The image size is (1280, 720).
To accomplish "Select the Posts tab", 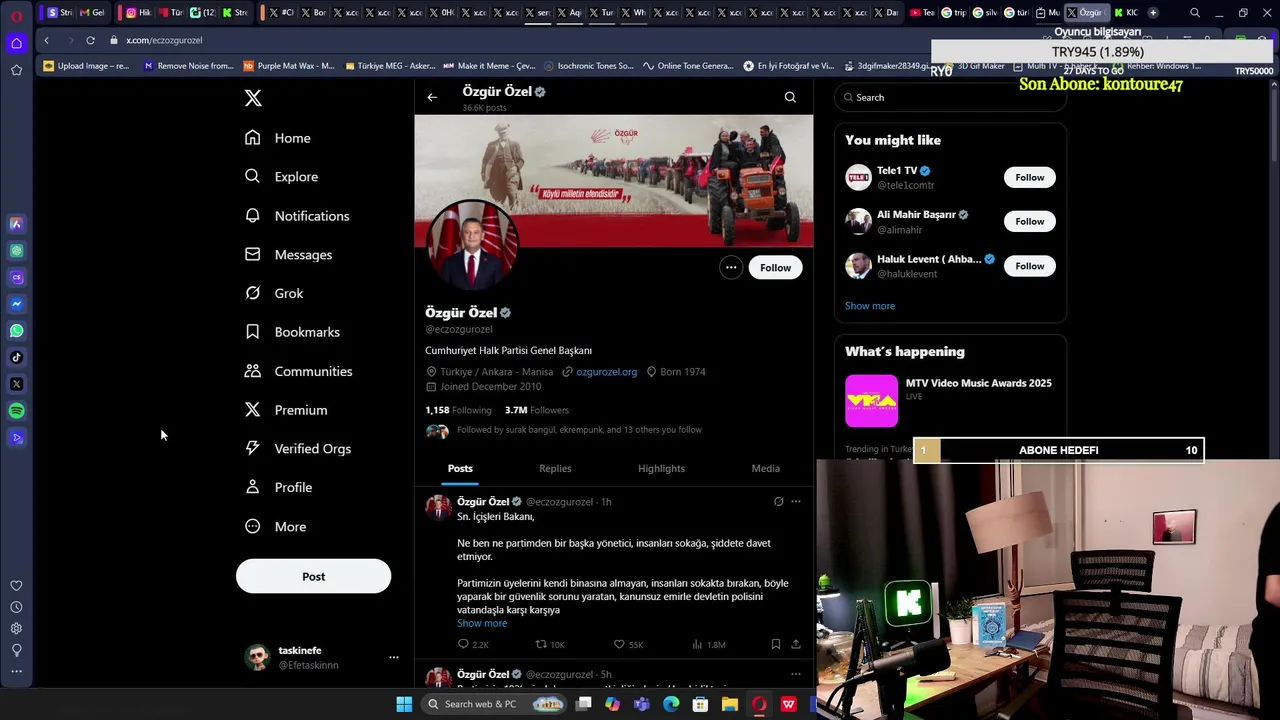I will 460,468.
